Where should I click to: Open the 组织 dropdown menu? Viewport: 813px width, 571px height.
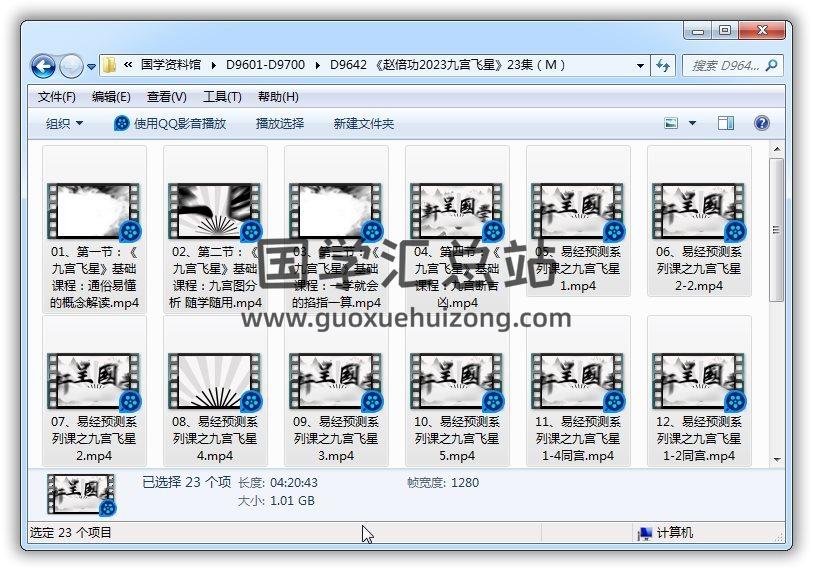64,123
